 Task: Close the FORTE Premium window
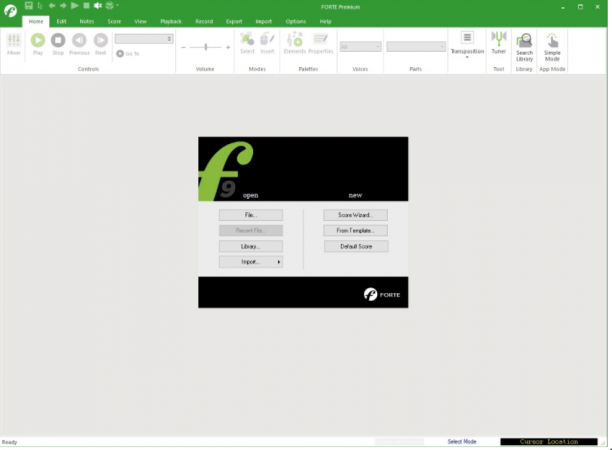pos(598,7)
